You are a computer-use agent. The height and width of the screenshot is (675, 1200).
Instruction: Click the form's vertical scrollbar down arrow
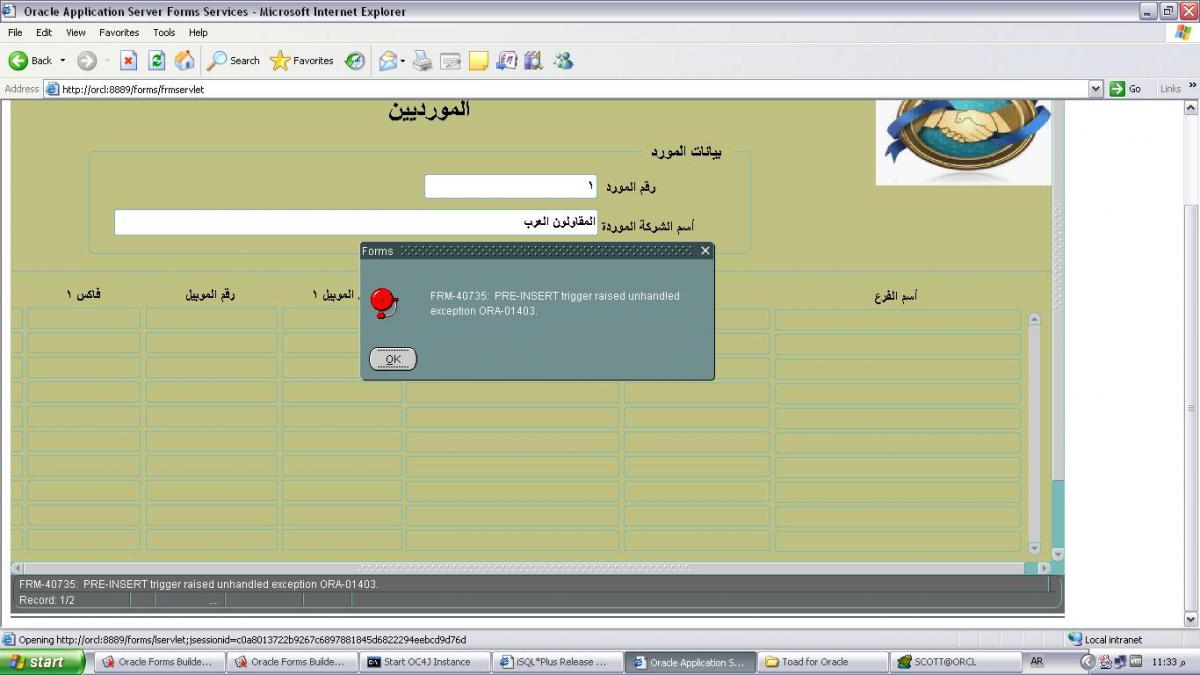[1034, 548]
